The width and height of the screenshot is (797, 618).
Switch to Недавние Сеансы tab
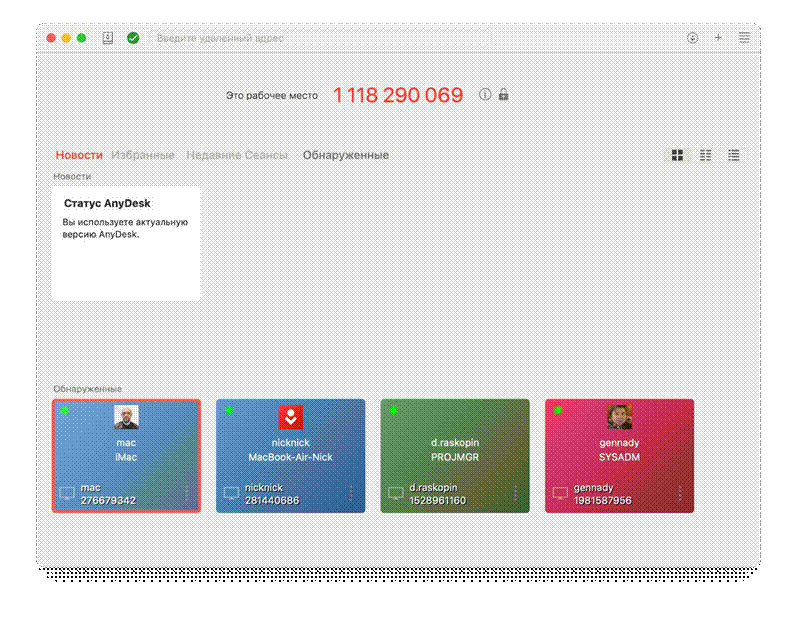pos(237,155)
